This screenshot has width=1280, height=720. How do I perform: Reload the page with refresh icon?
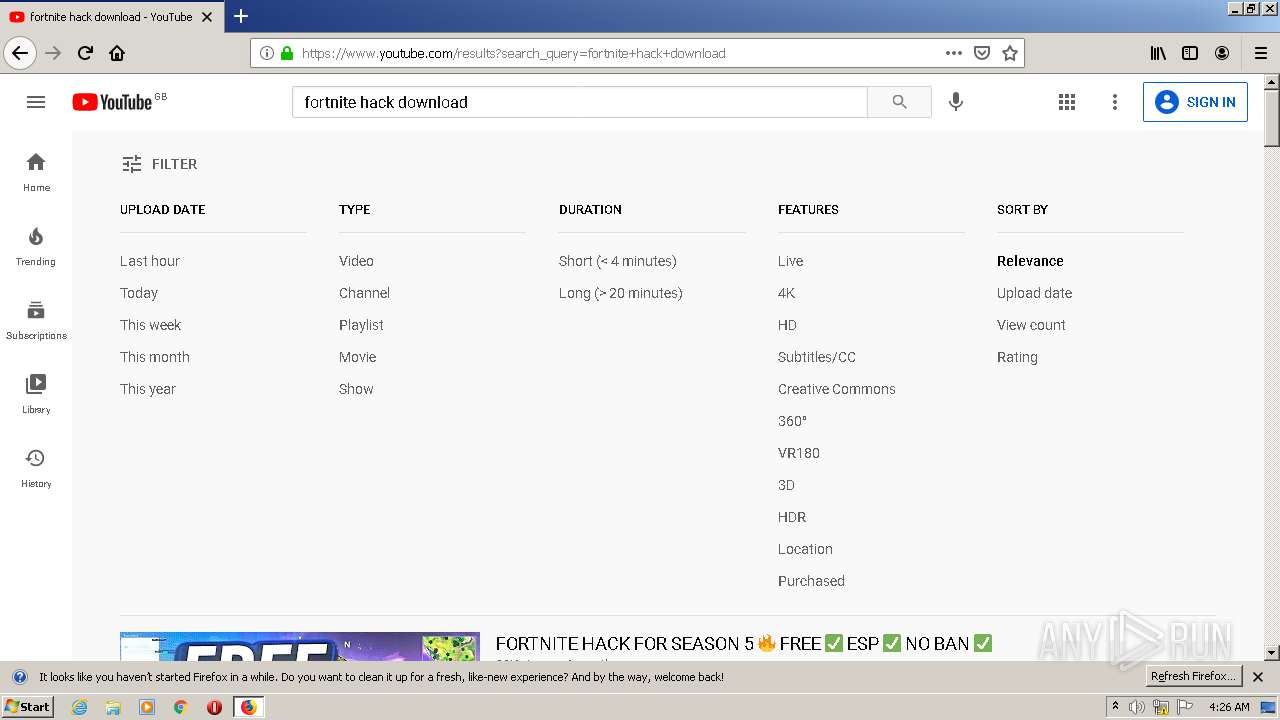point(85,53)
